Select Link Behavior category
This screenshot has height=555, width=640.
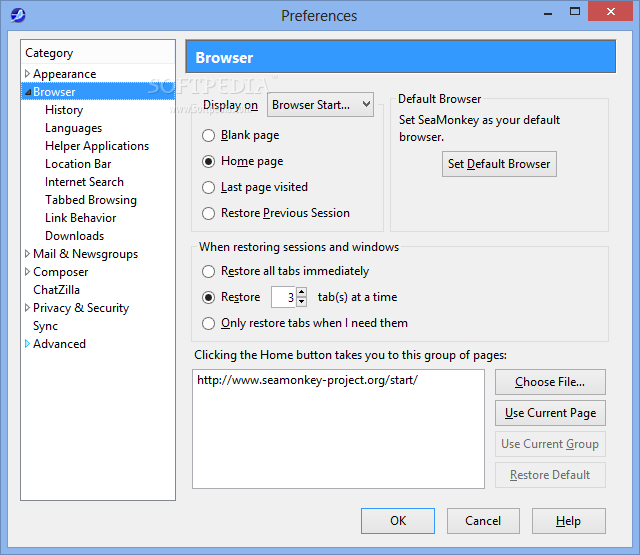[x=80, y=218]
